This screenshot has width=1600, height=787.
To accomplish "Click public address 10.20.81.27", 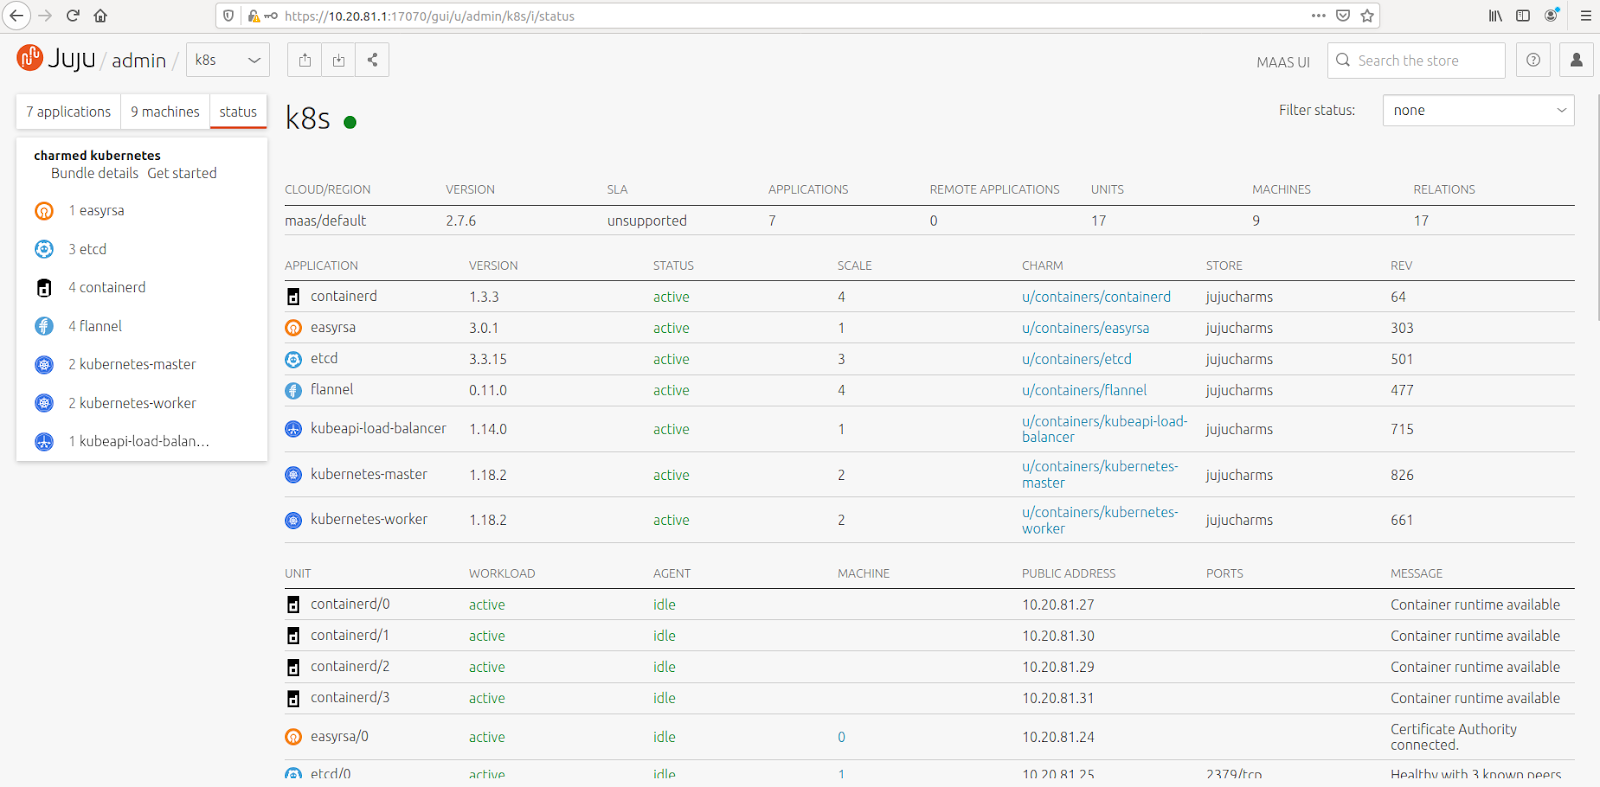I will (x=1058, y=605).
